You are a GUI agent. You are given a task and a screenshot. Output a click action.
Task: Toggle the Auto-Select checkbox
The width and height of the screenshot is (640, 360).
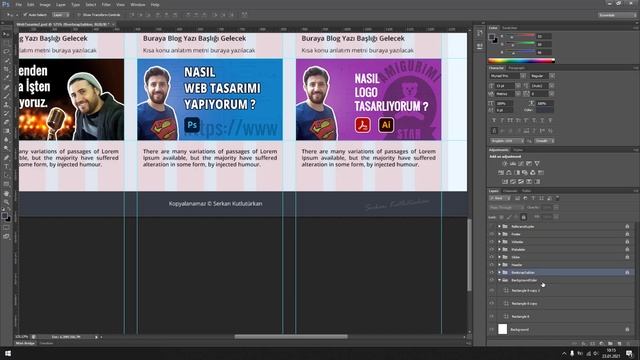25,15
